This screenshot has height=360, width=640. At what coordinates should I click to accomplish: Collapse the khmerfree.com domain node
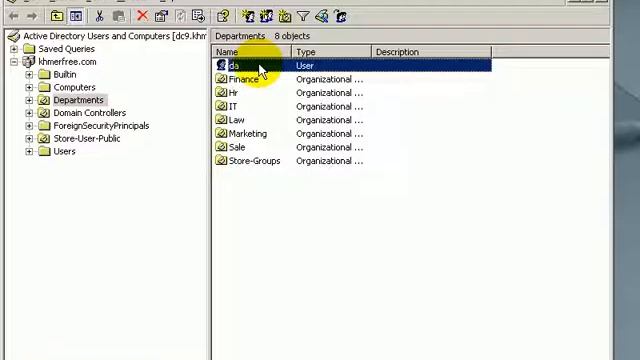(14, 62)
